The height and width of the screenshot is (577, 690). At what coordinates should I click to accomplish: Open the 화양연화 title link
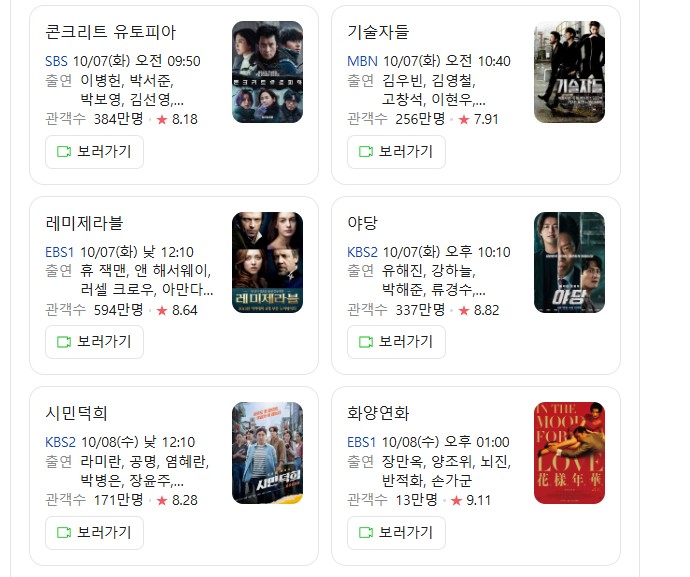pyautogui.click(x=378, y=413)
